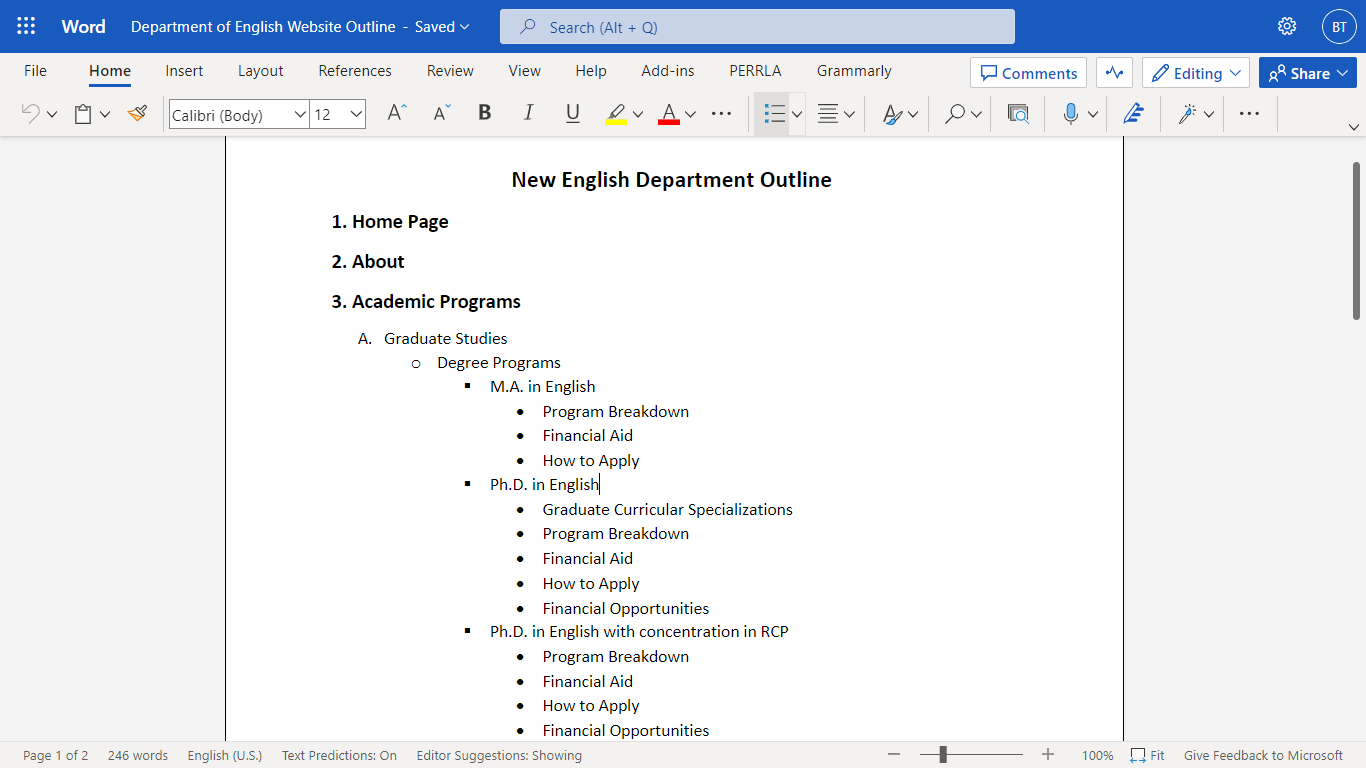Click in the Search (Alt + Q) box
This screenshot has height=768, width=1366.
click(x=757, y=27)
